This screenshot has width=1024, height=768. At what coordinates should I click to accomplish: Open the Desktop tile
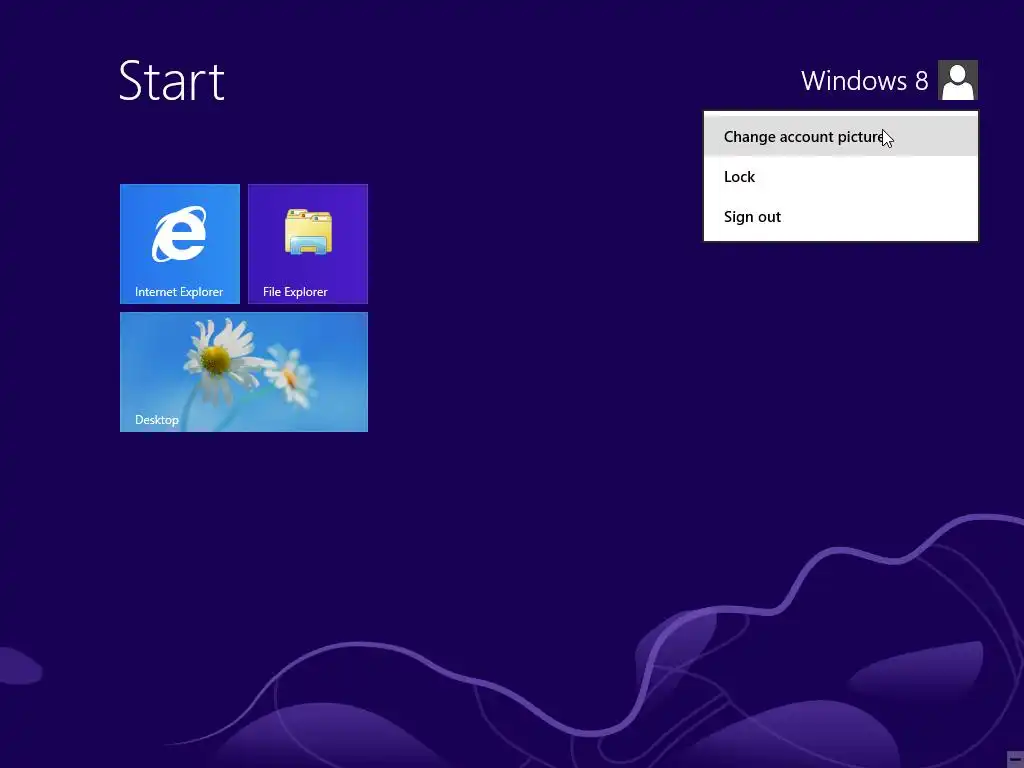[x=244, y=372]
